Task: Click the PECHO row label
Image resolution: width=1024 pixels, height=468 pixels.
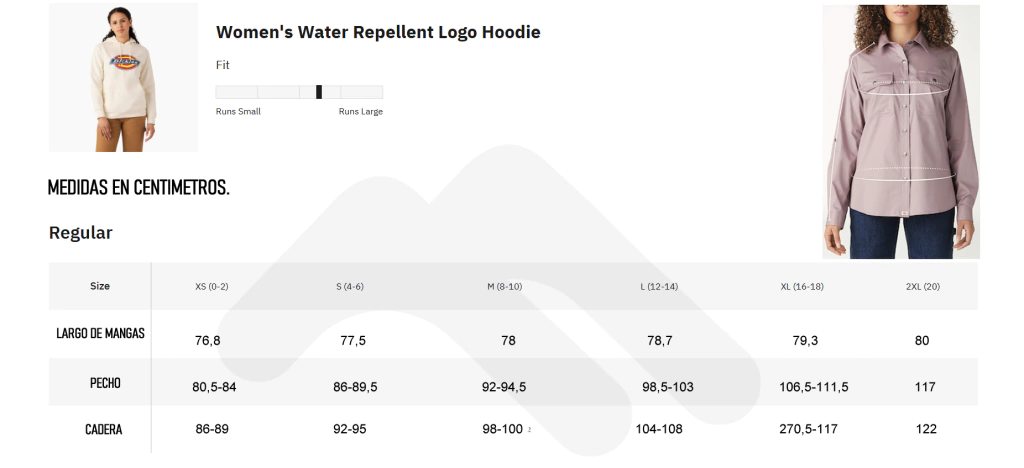Action: [104, 382]
